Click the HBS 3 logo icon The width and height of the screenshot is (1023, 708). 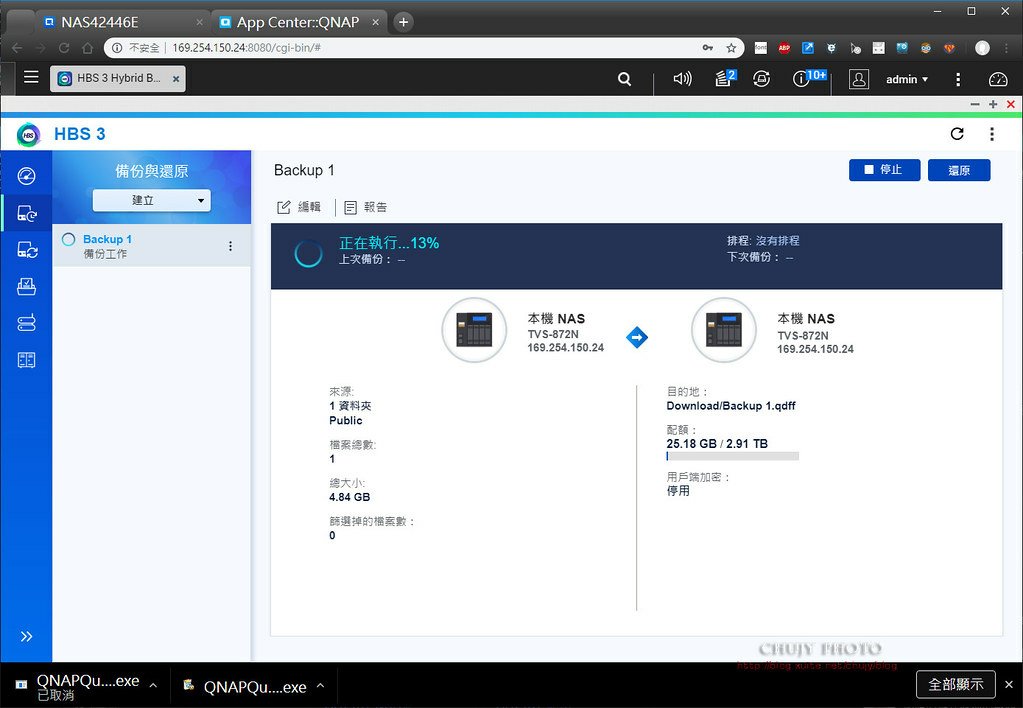tap(28, 134)
